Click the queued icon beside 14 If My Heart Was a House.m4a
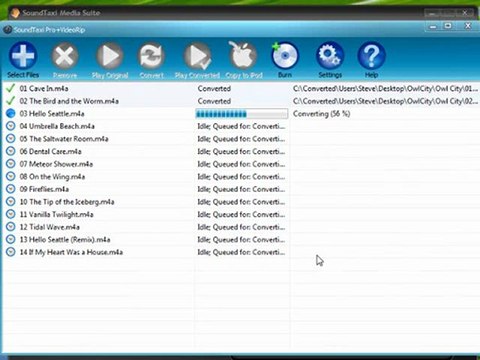The height and width of the screenshot is (360, 480). coord(11,252)
